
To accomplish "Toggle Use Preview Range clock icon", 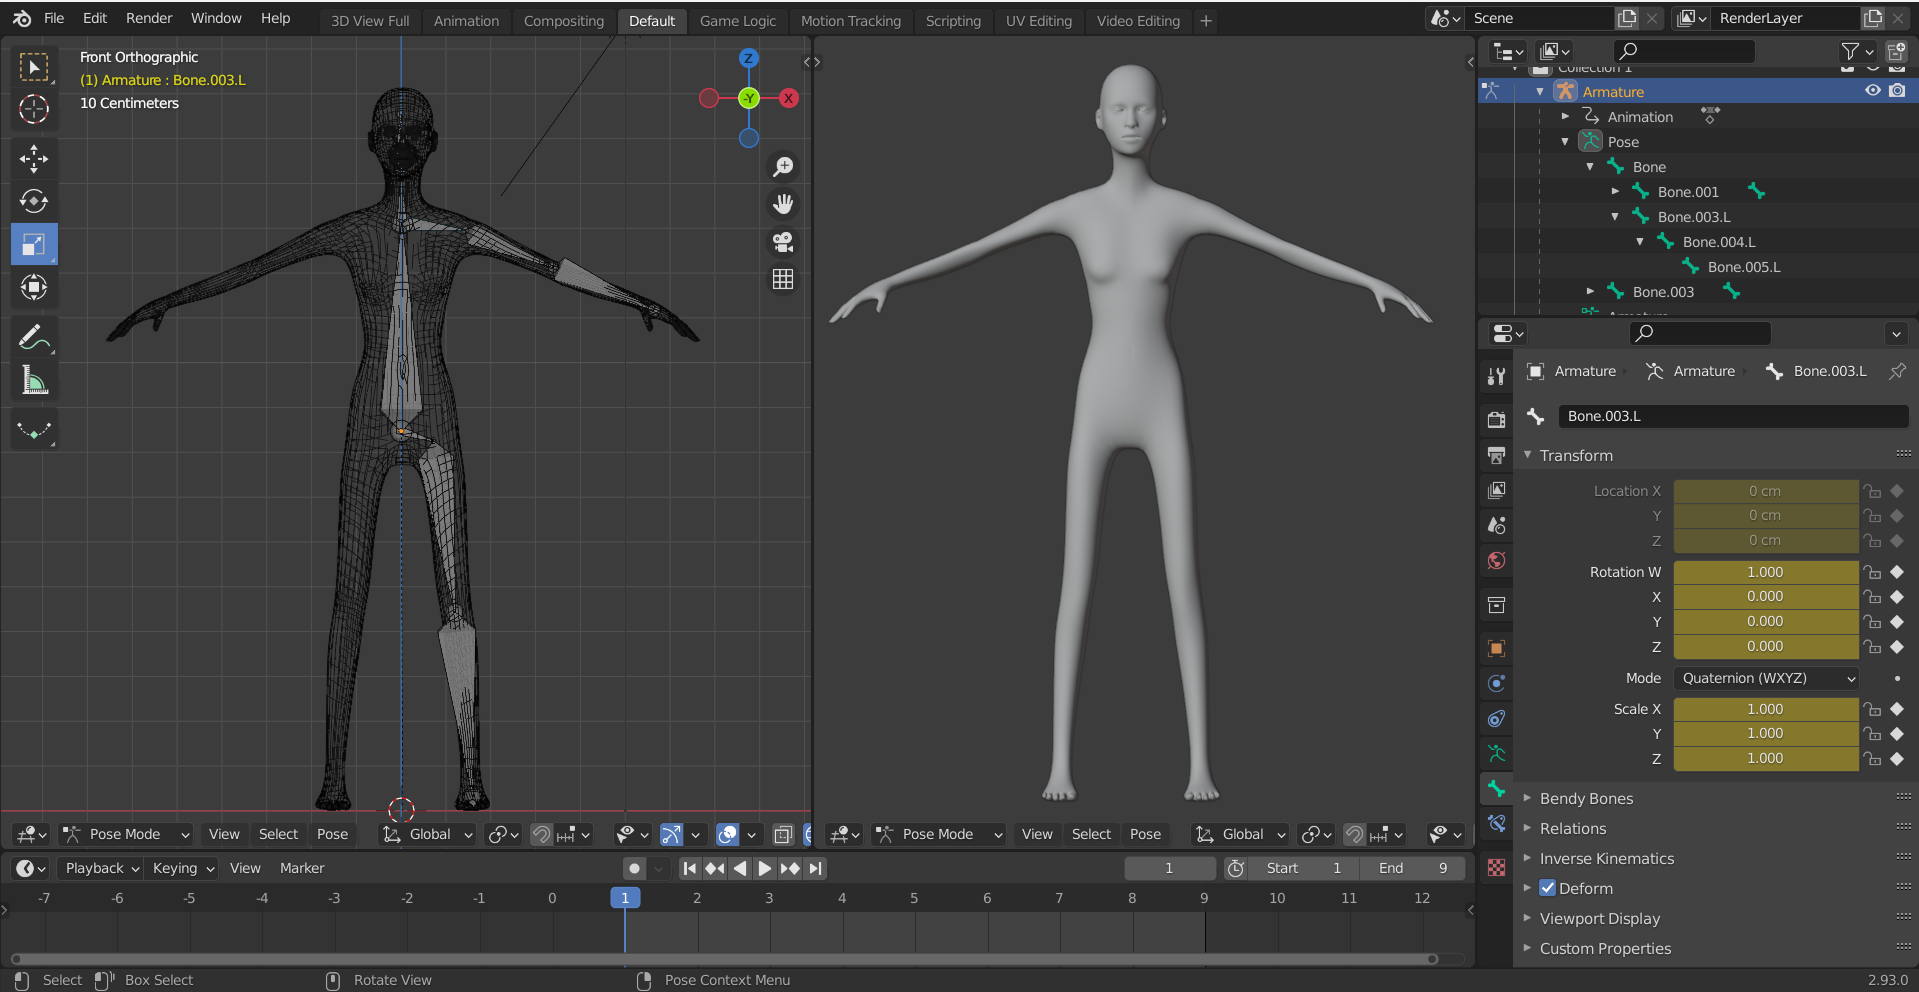I will [1236, 868].
